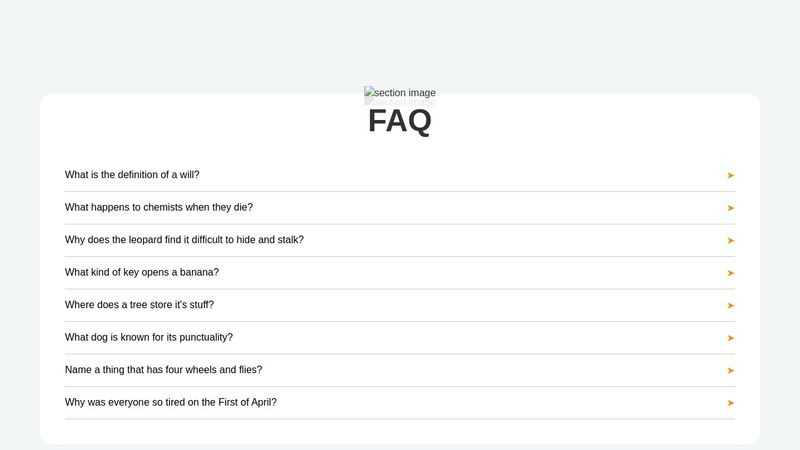This screenshot has width=800, height=450.
Task: Click the faded duplicate section image placeholder
Action: click(399, 102)
